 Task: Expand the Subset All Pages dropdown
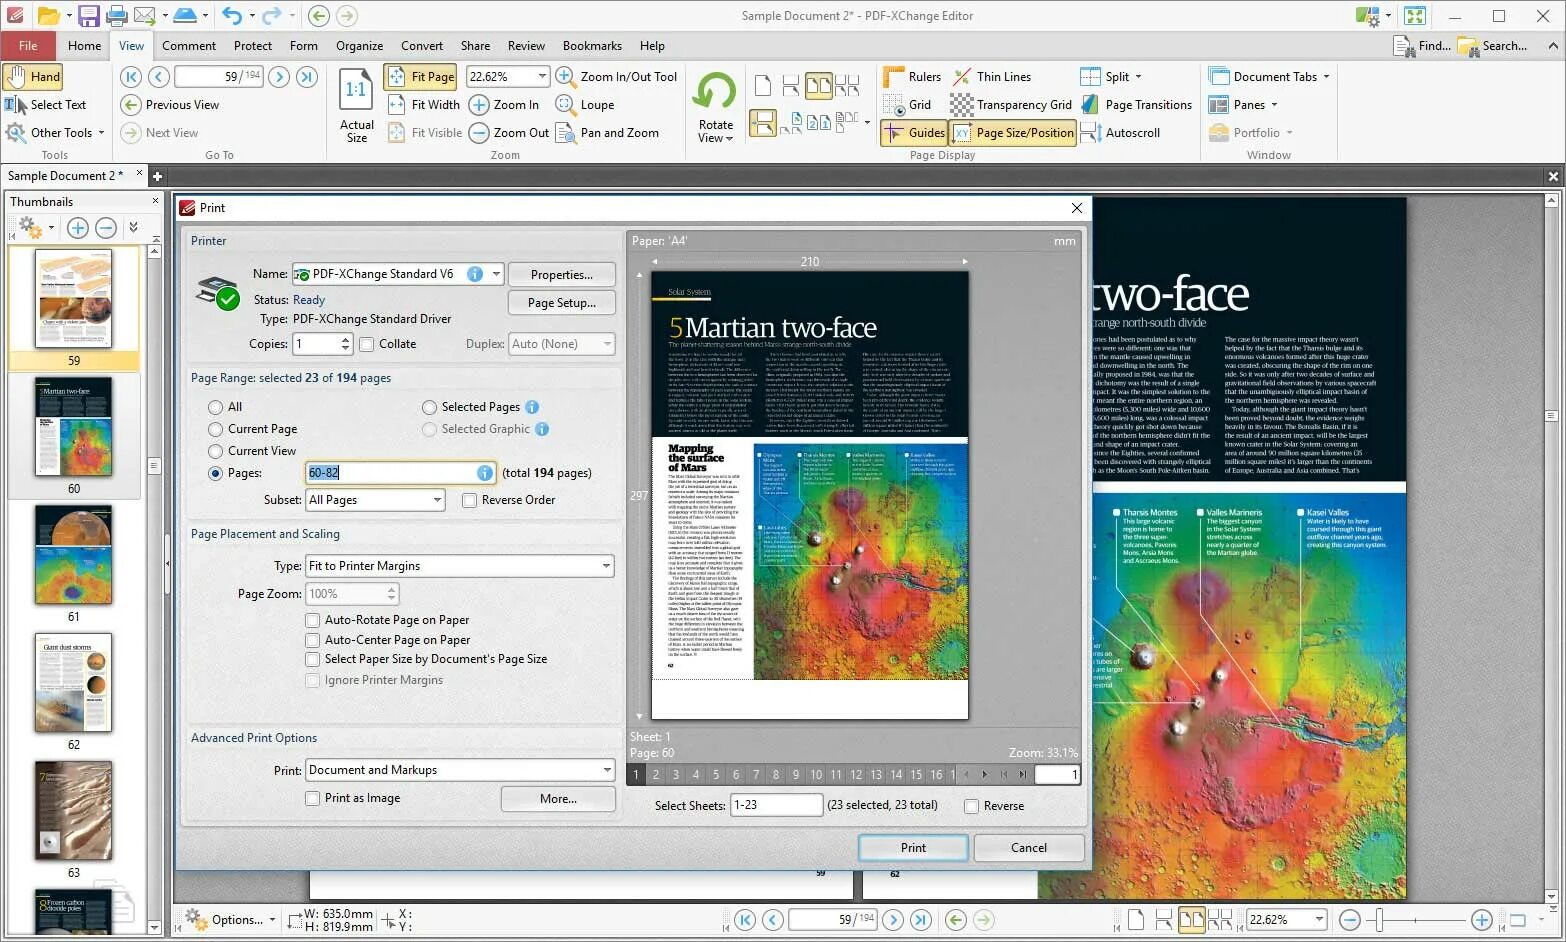(x=375, y=500)
